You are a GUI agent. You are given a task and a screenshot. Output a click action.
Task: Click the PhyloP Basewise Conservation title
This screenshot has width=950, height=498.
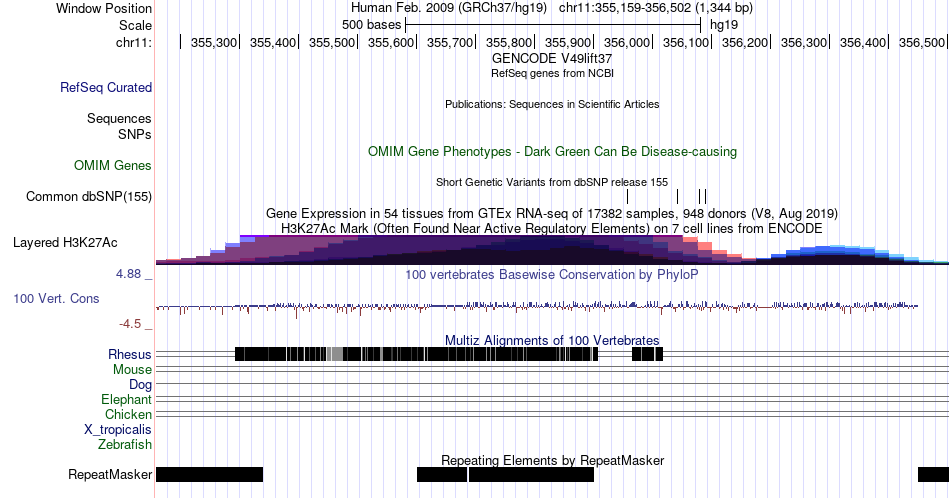[x=552, y=274]
